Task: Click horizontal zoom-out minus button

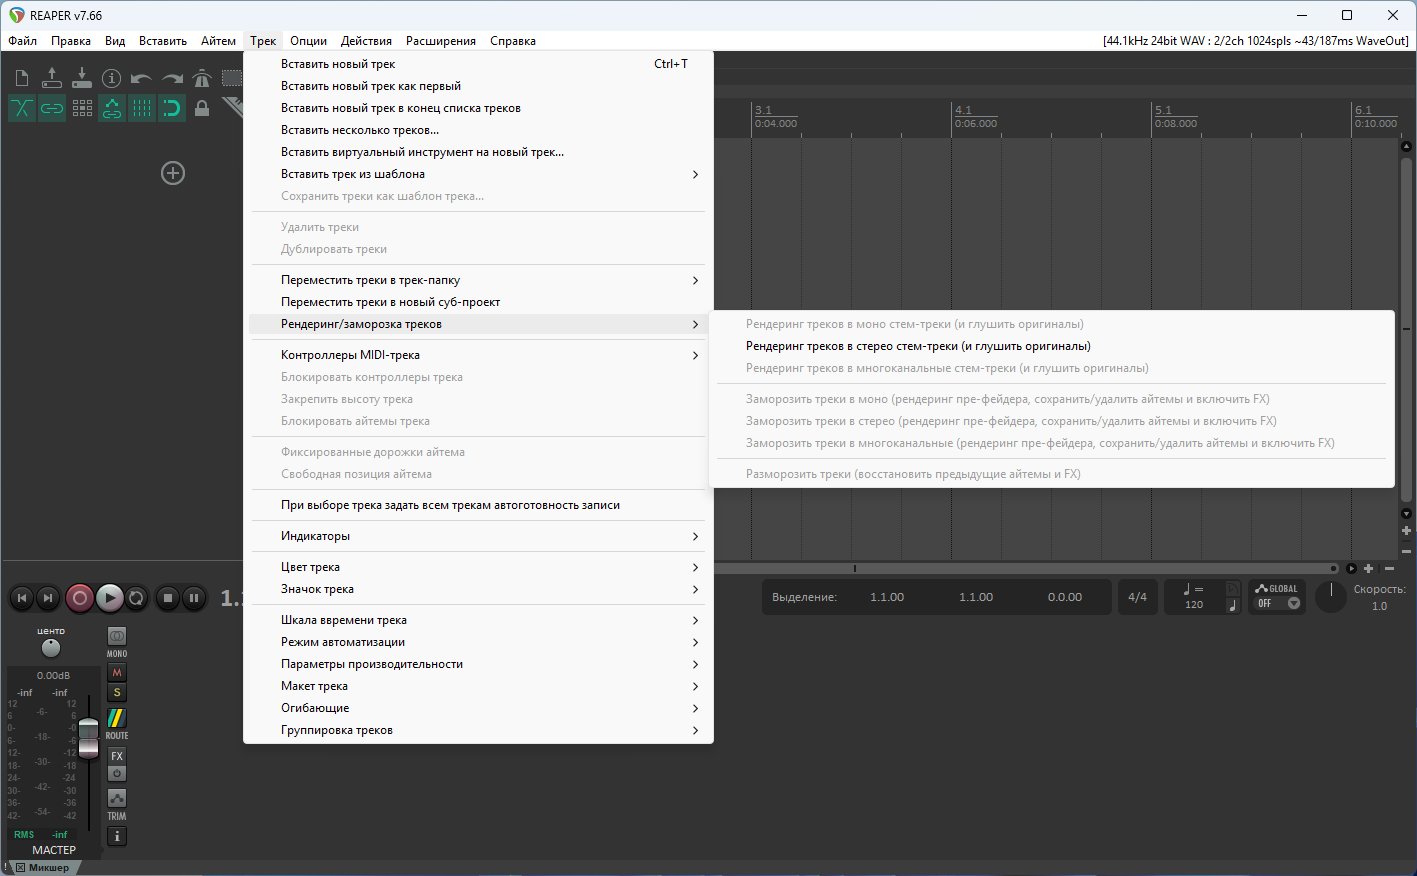Action: (x=1389, y=568)
